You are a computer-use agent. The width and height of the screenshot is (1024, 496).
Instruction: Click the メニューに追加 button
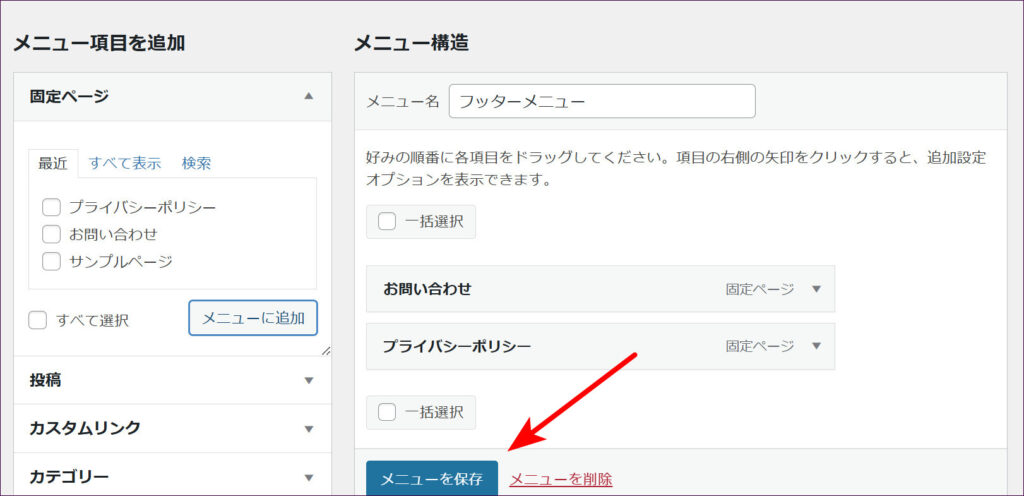click(x=253, y=318)
